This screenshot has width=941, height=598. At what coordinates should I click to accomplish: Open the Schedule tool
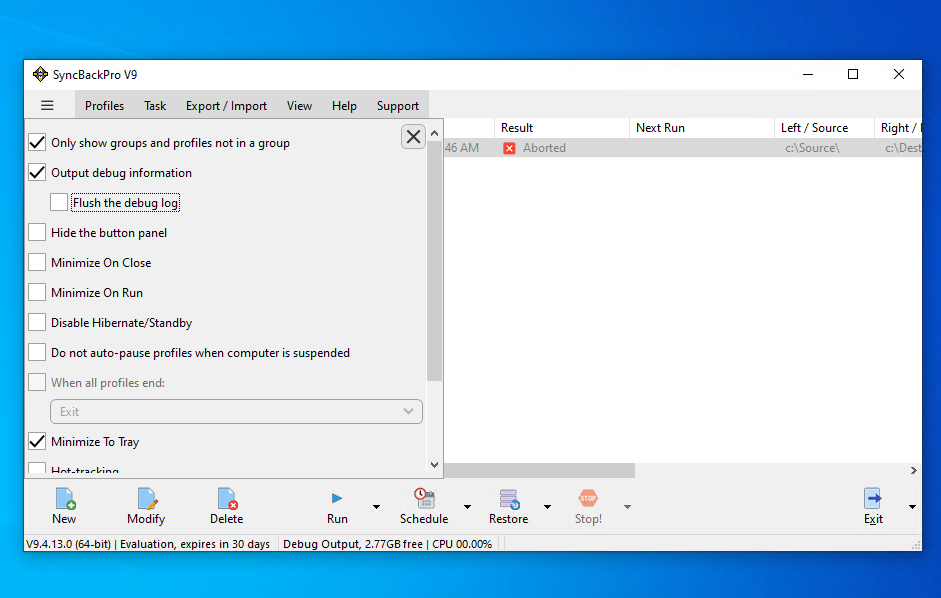[x=424, y=507]
